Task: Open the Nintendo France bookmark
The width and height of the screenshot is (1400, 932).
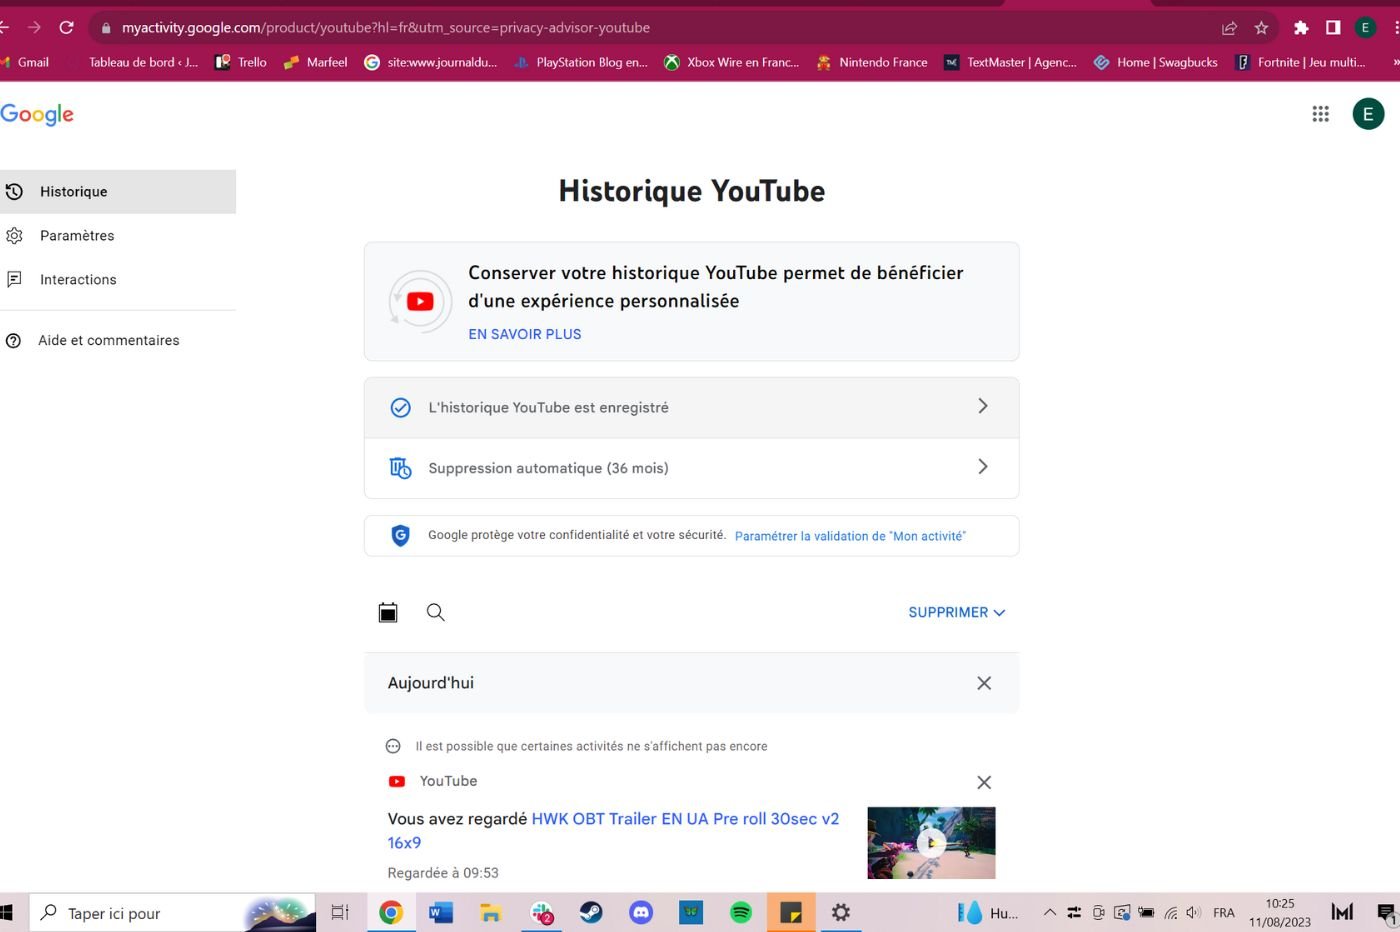Action: pyautogui.click(x=872, y=62)
